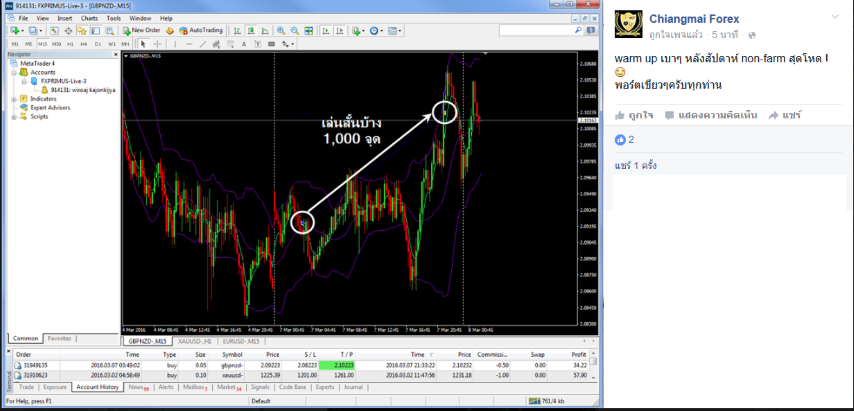854x411 pixels.
Task: Switch chart to line chart icon
Action: [x=265, y=30]
